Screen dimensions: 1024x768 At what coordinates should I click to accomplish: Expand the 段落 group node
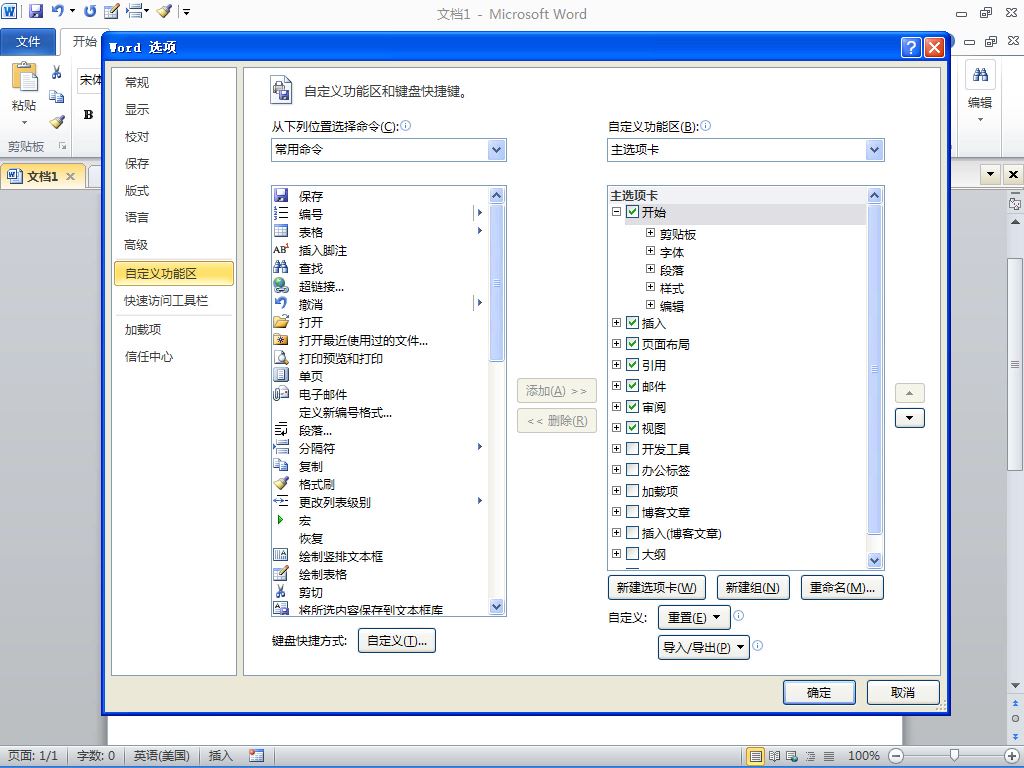(x=650, y=268)
